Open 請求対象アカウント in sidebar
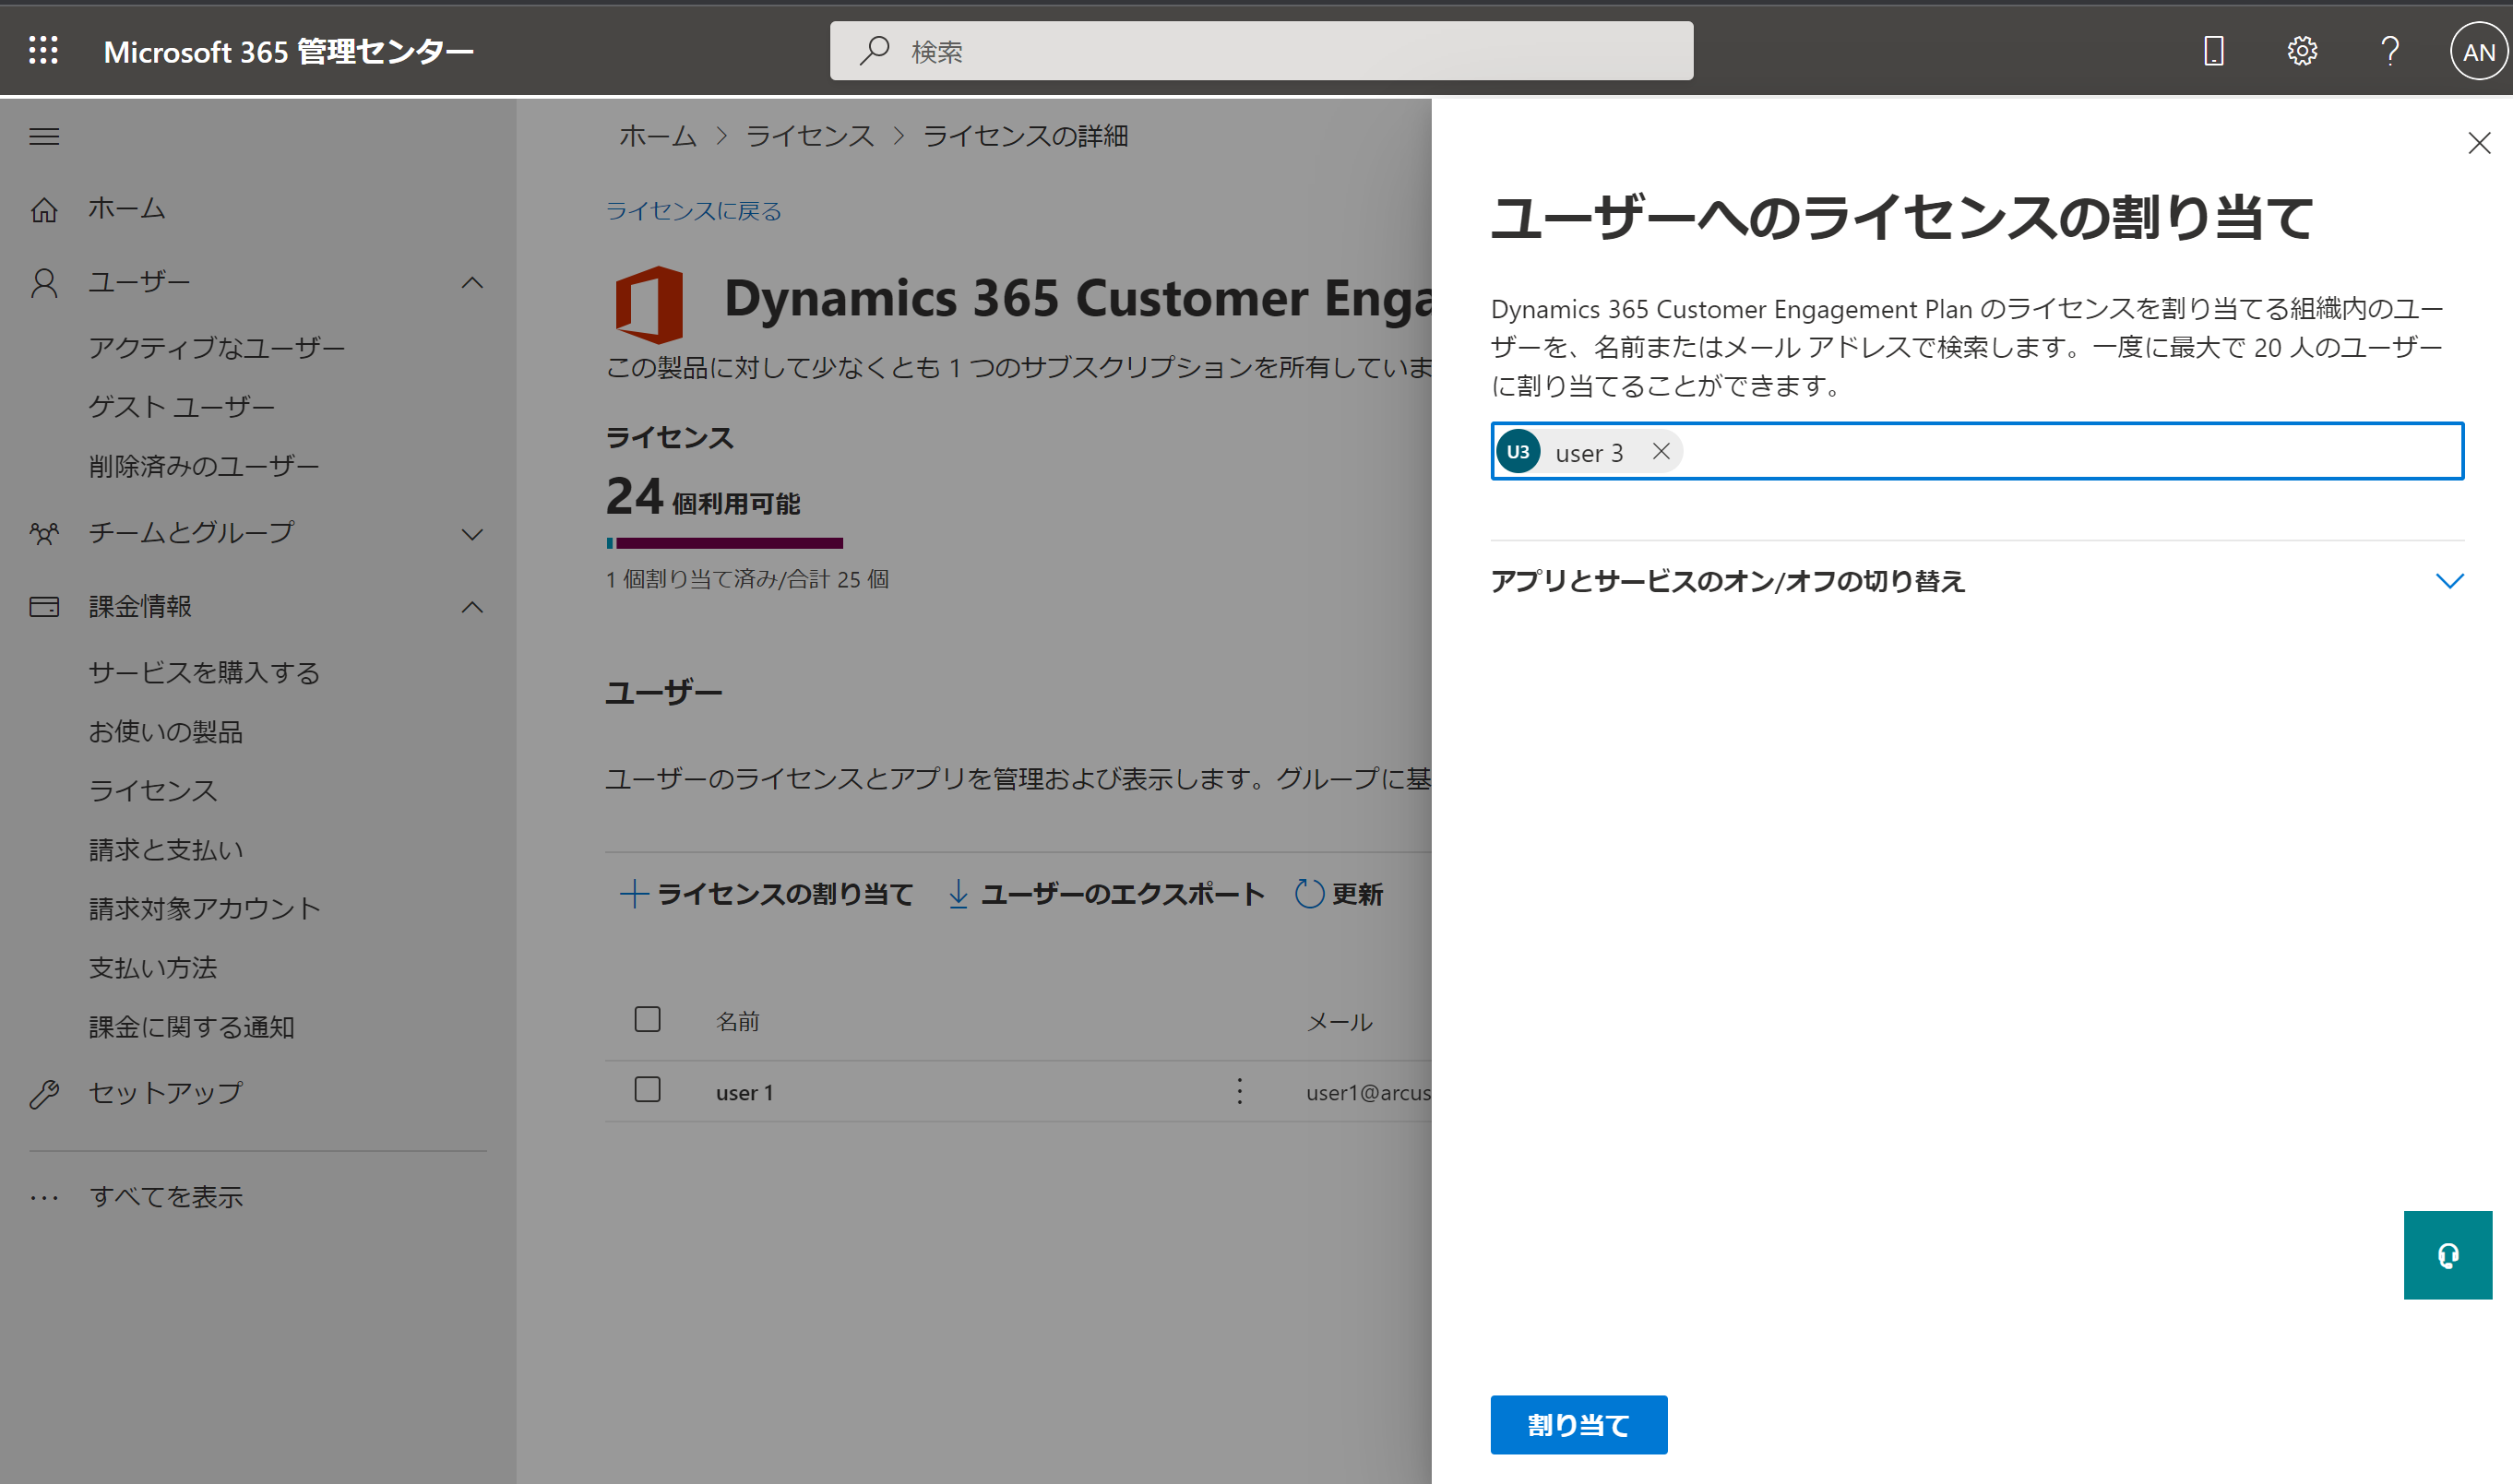The height and width of the screenshot is (1484, 2513). click(205, 909)
